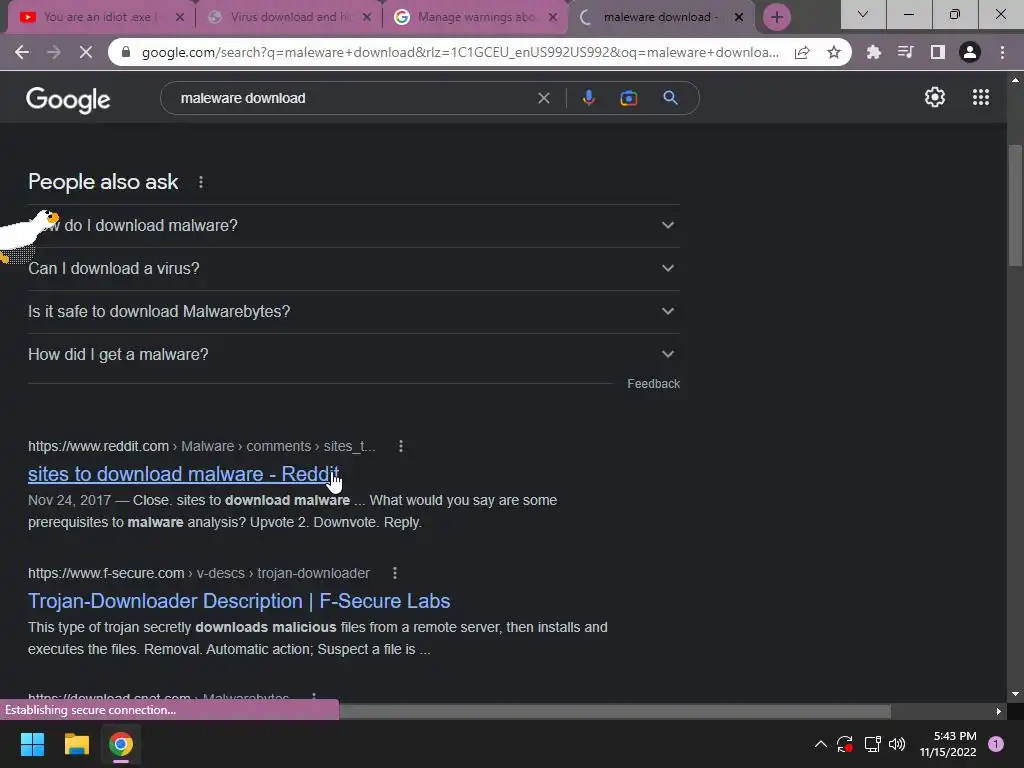The width and height of the screenshot is (1024, 768).
Task: View site security lock information
Action: (x=125, y=52)
